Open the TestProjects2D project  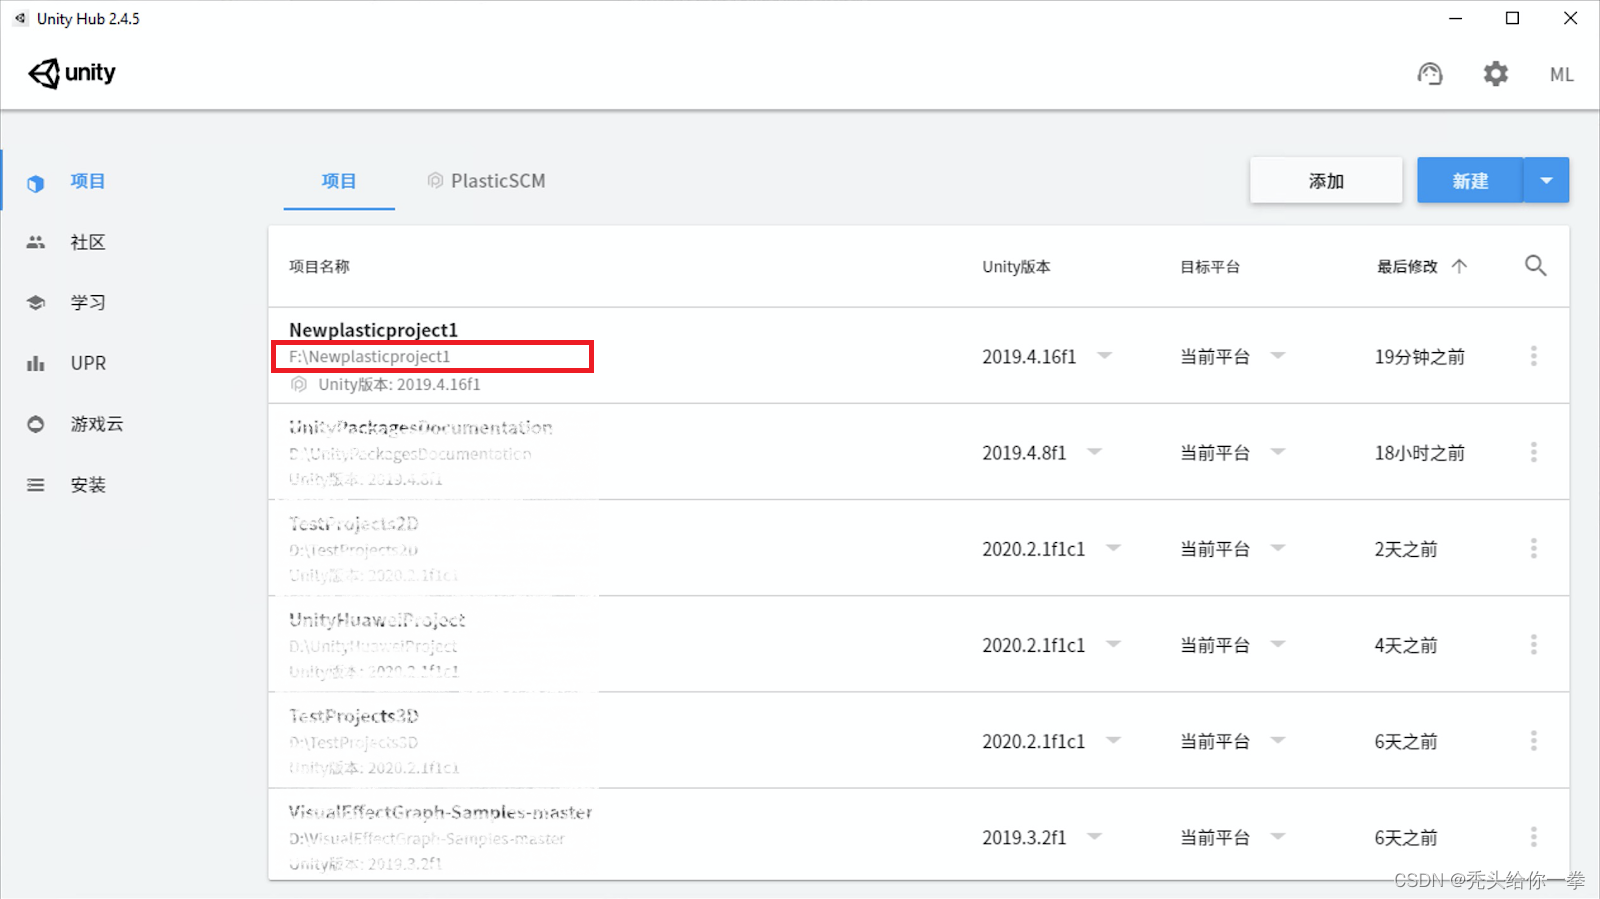[354, 524]
